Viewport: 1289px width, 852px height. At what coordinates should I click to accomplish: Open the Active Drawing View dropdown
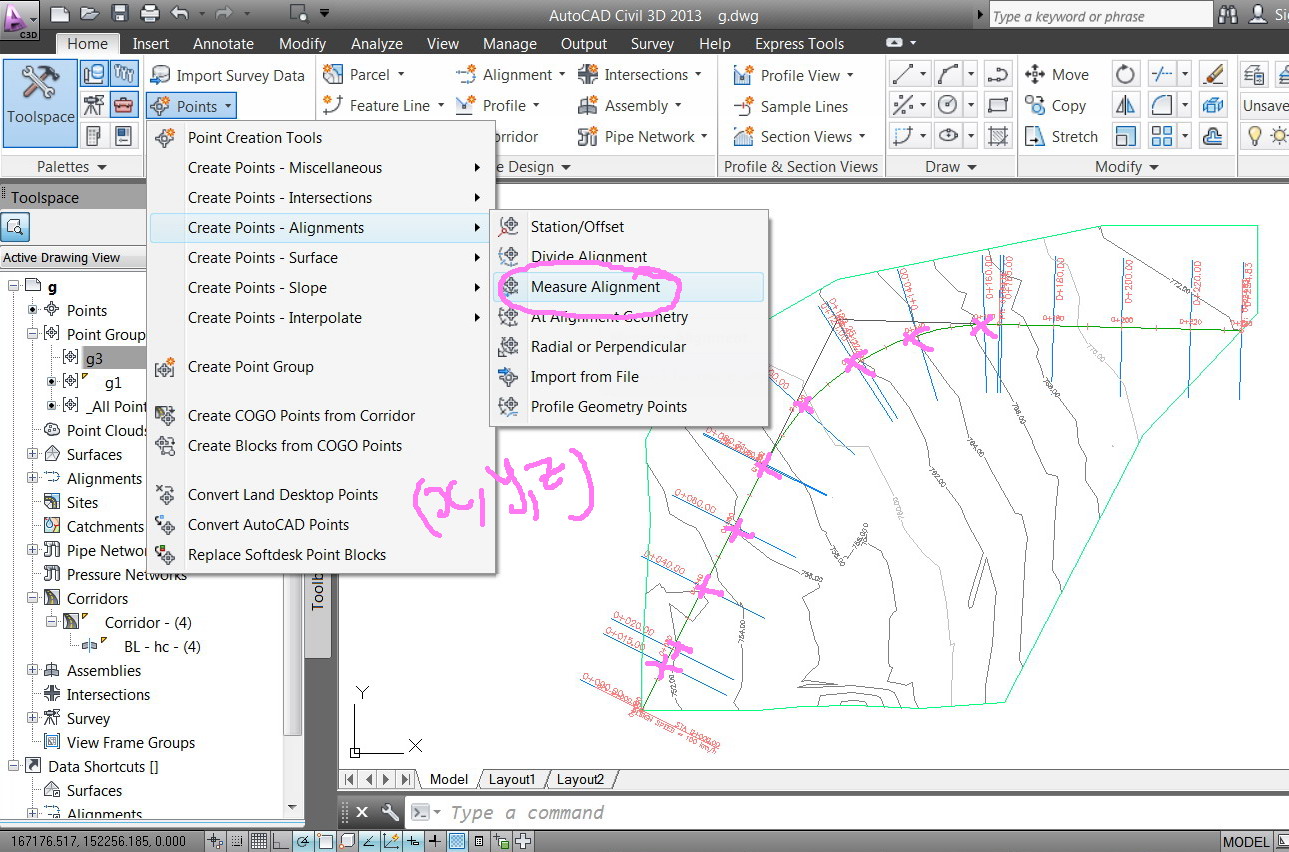pyautogui.click(x=72, y=258)
